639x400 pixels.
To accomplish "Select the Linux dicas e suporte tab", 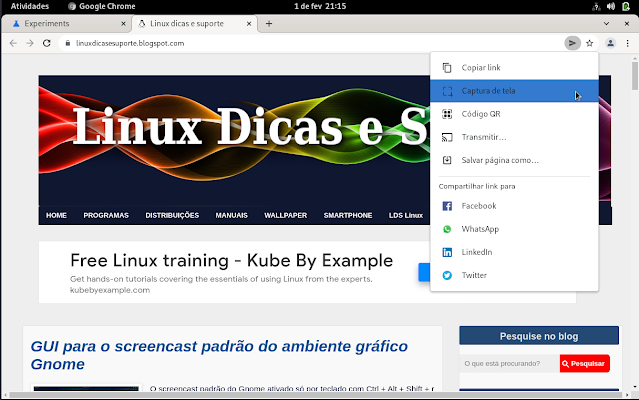I will [195, 24].
